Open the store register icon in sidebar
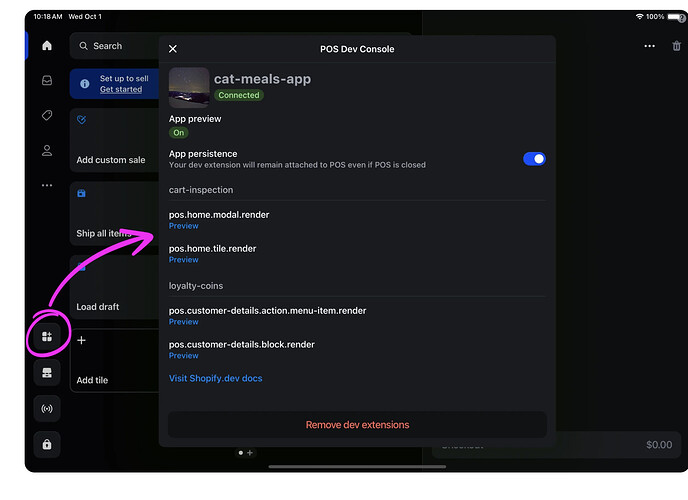The image size is (688, 500). pos(47,373)
